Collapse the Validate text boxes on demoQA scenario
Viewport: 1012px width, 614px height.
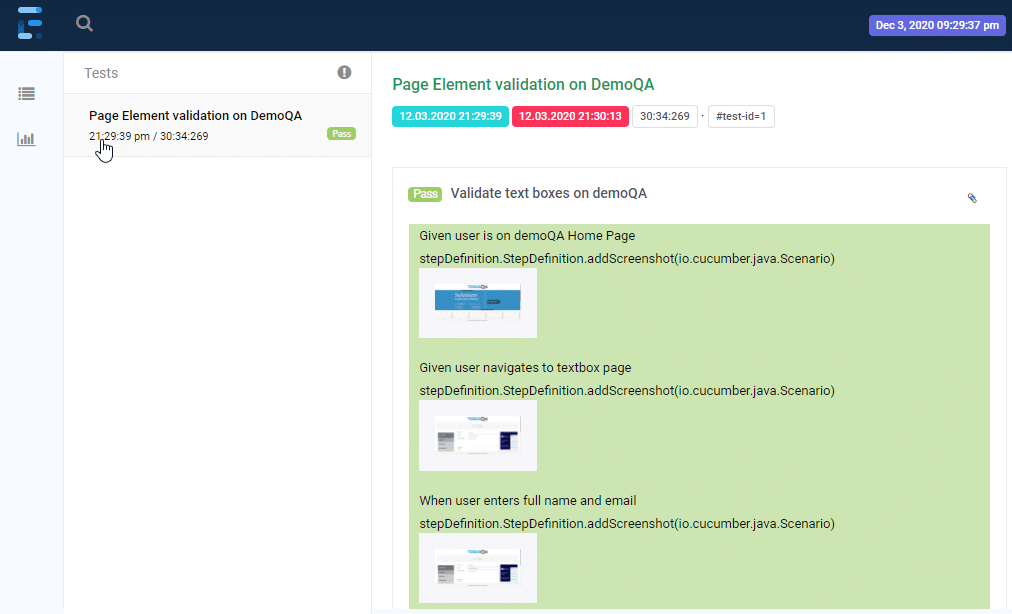(x=548, y=193)
